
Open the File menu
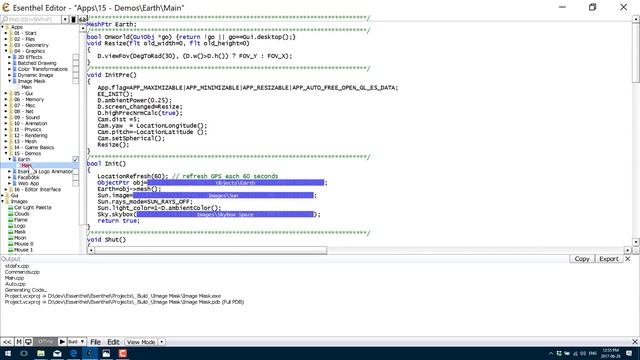pyautogui.click(x=95, y=342)
